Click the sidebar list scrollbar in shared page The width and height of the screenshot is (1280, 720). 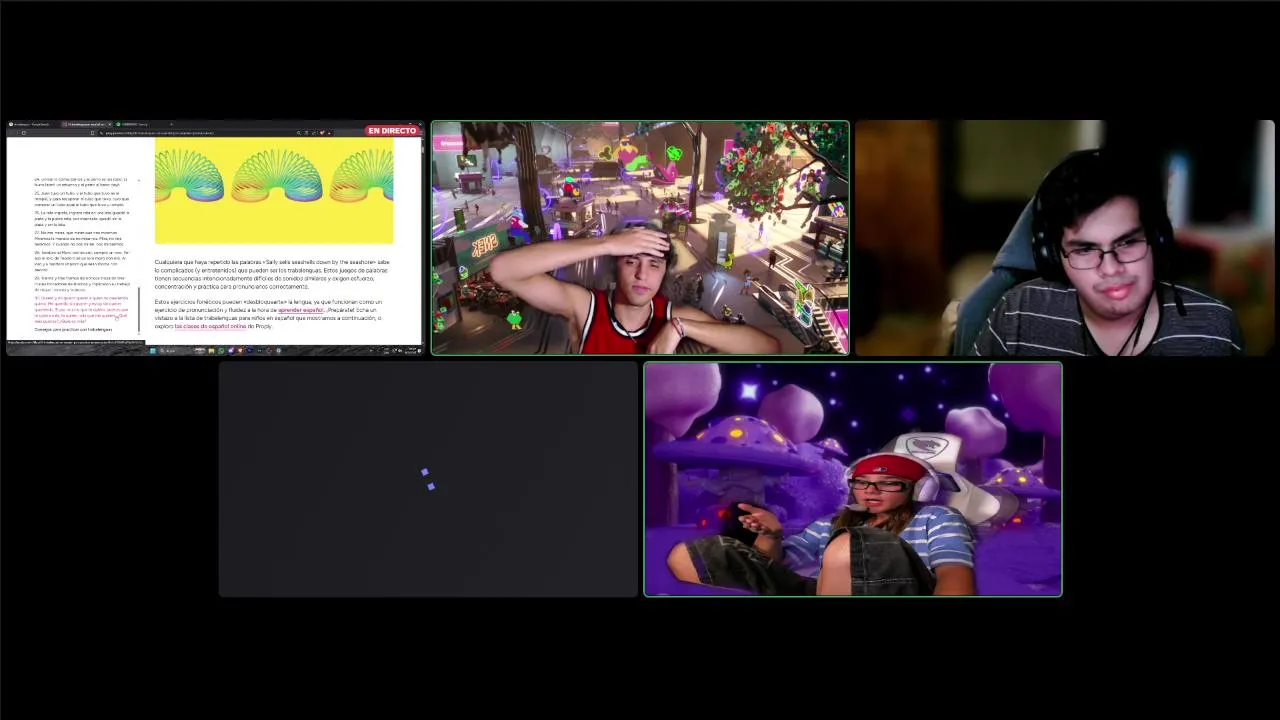139,310
